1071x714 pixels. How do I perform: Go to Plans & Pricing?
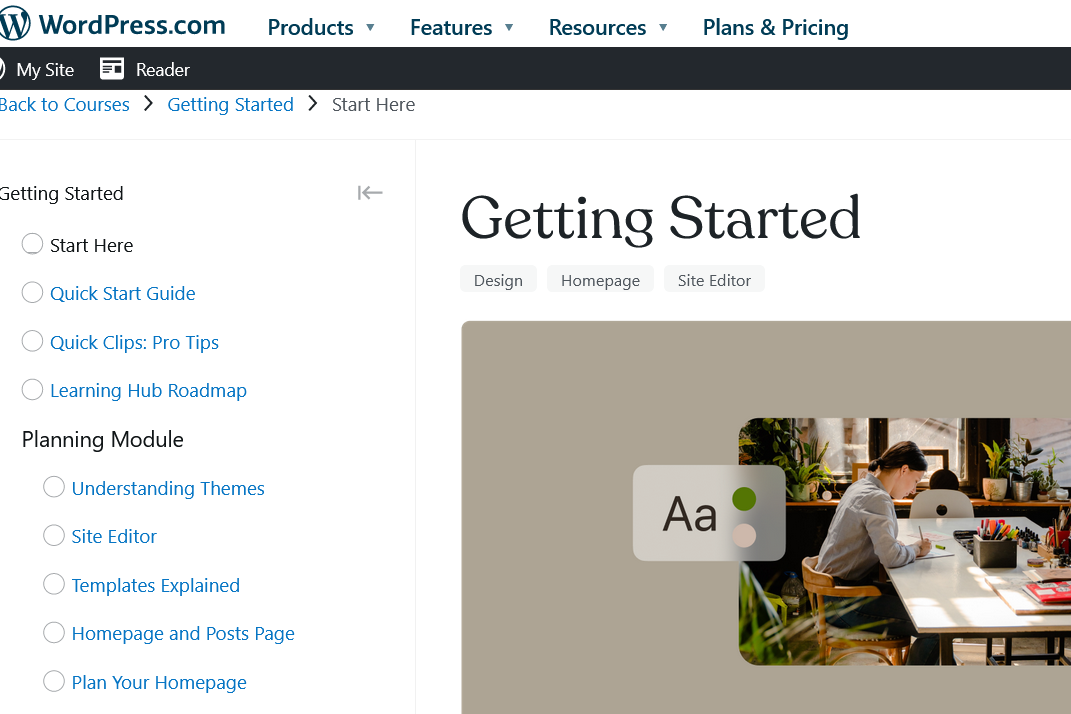[x=775, y=27]
